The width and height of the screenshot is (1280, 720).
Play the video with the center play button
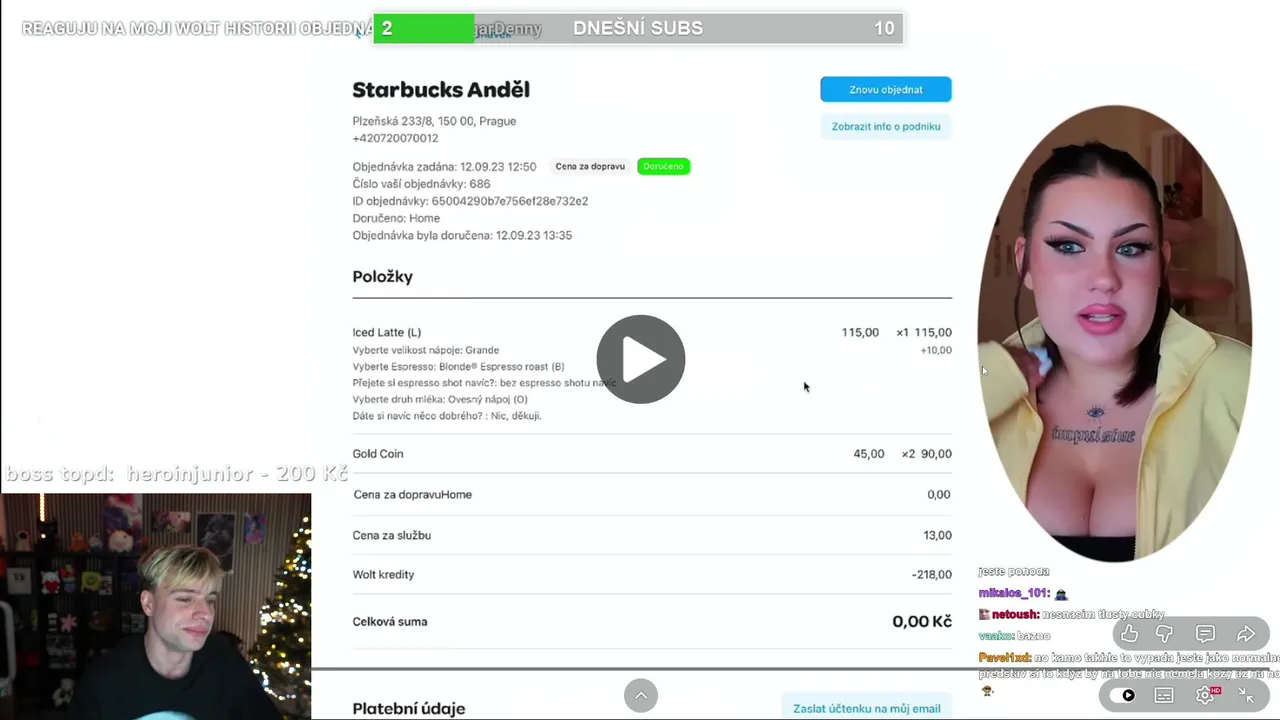coord(641,359)
